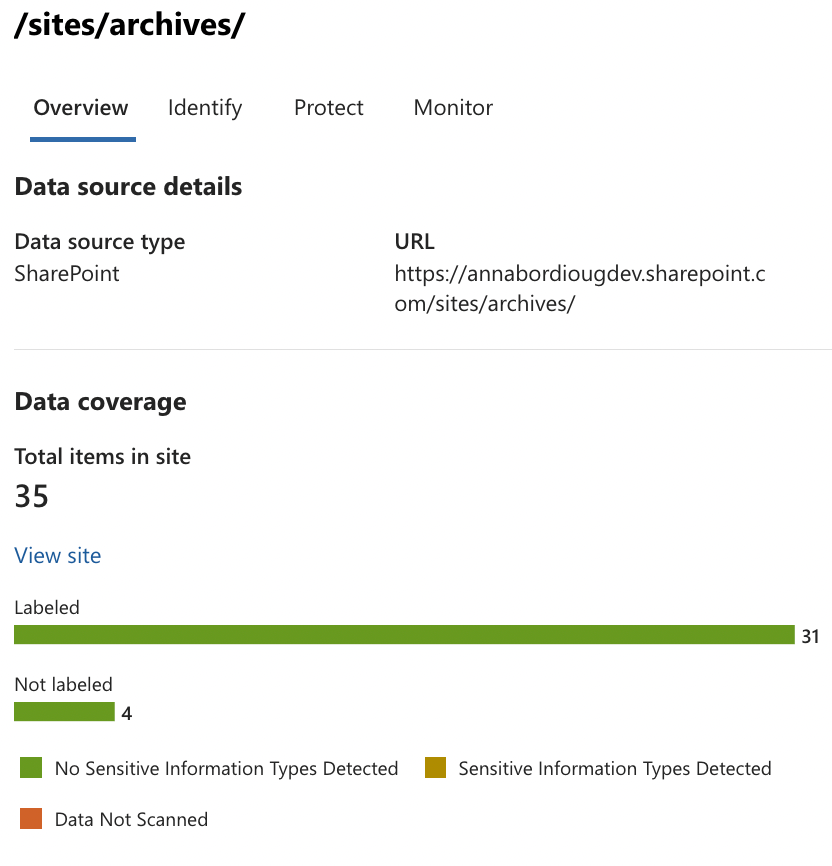Click the green Labeled bar
The image size is (832, 866).
tap(404, 635)
